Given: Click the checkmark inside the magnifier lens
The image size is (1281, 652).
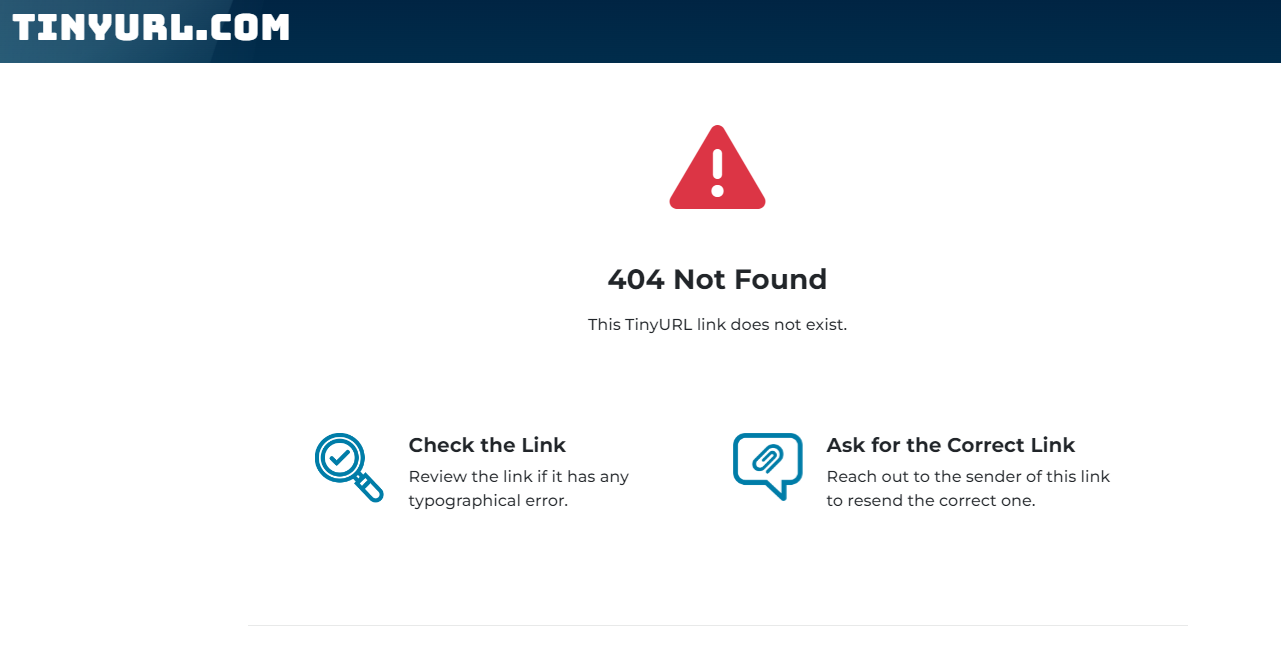Looking at the screenshot, I should 340,458.
